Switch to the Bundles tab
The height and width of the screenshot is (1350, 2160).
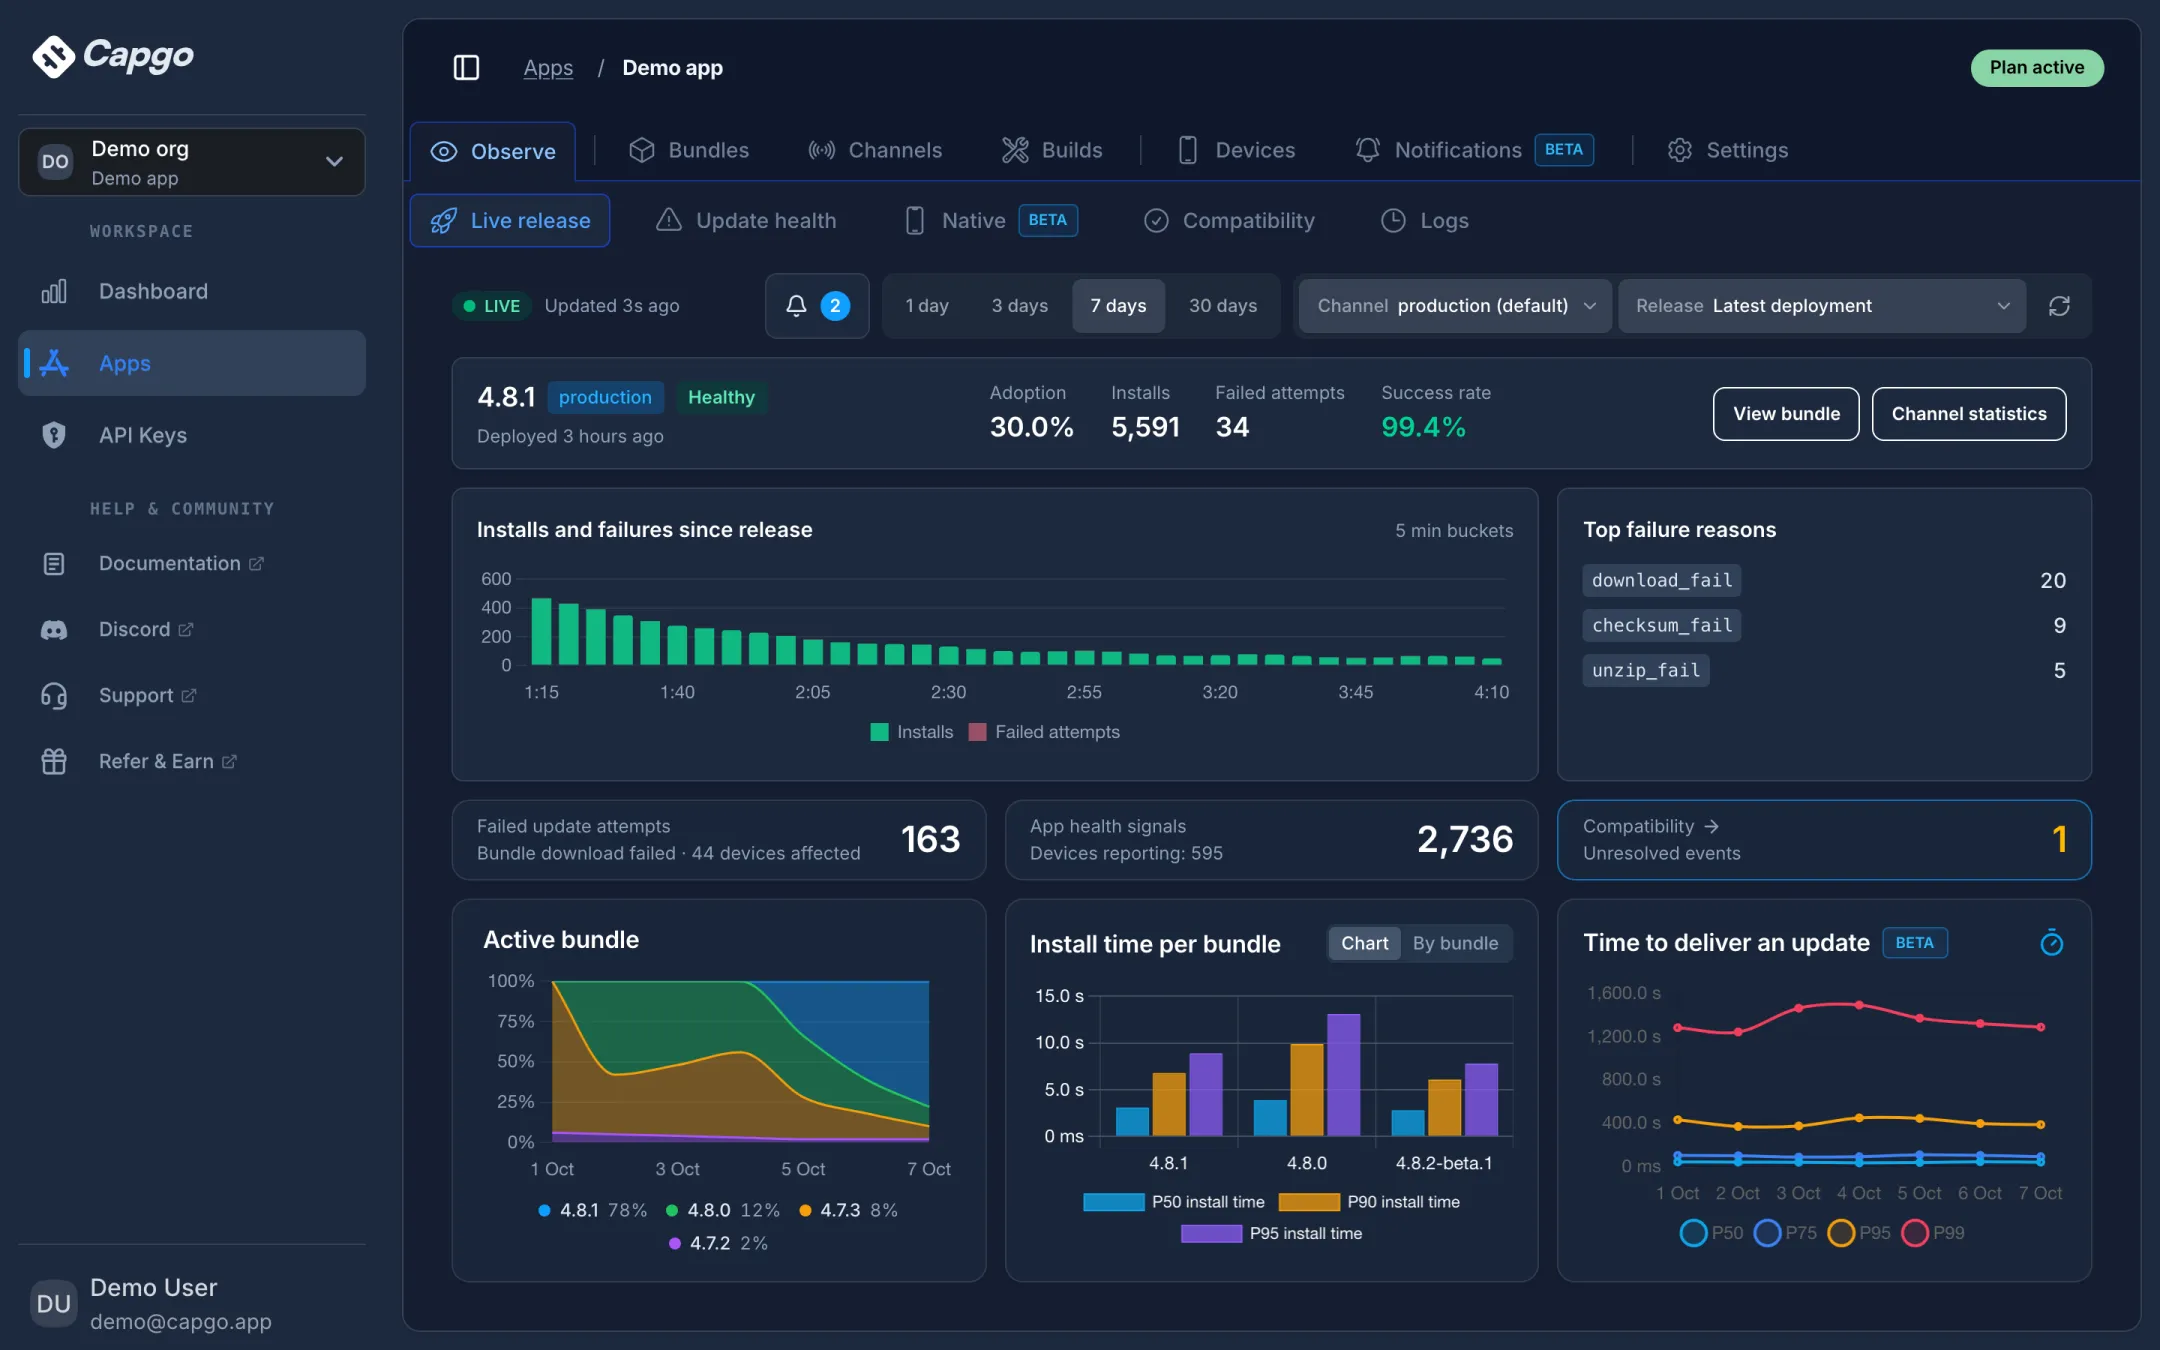(x=689, y=150)
